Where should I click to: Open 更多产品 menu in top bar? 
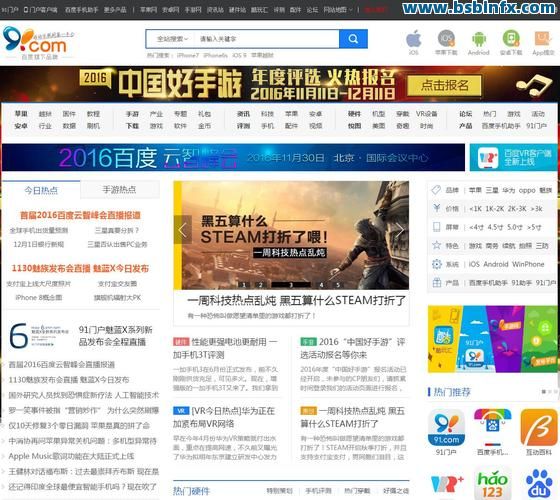point(115,10)
